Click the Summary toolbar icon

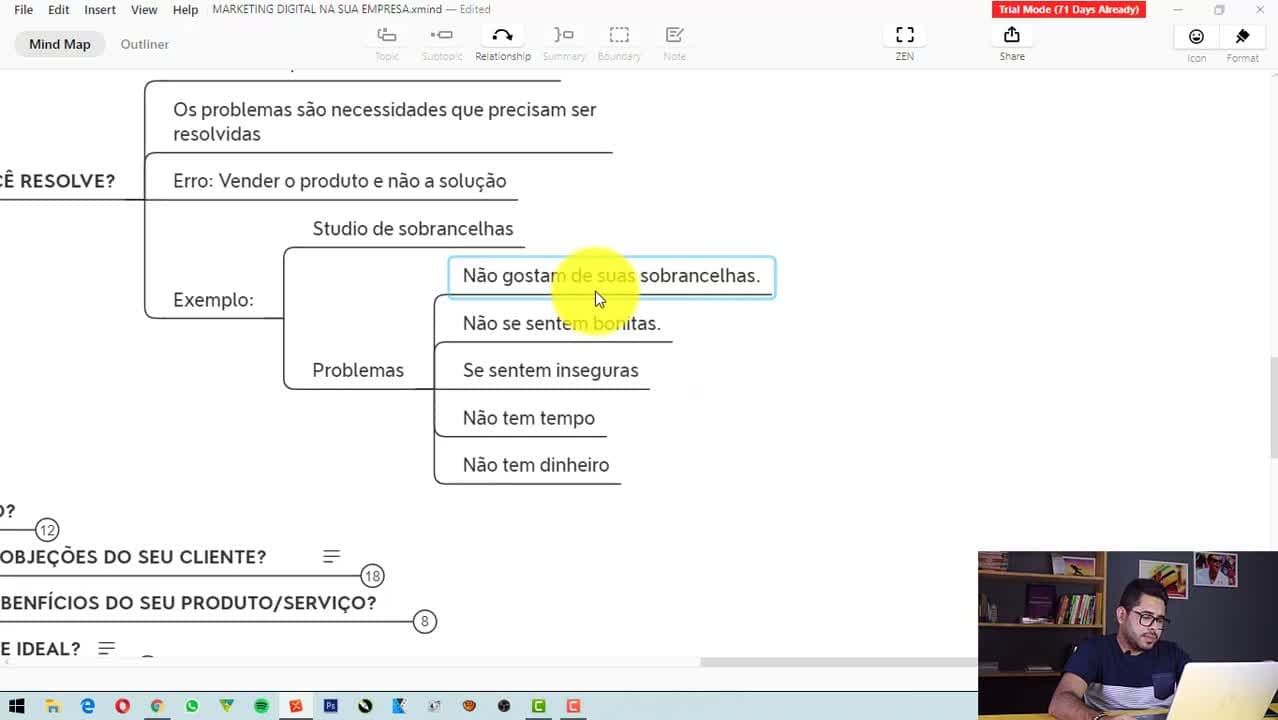tap(564, 43)
